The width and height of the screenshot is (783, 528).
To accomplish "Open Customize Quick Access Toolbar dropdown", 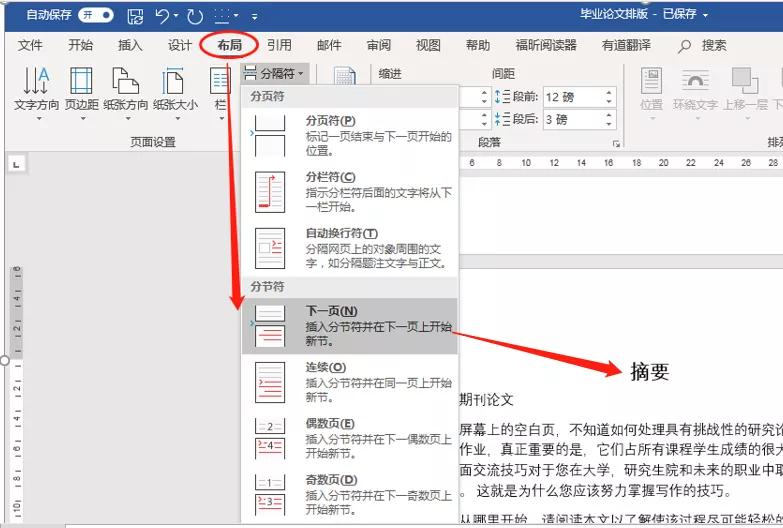I will coord(255,16).
